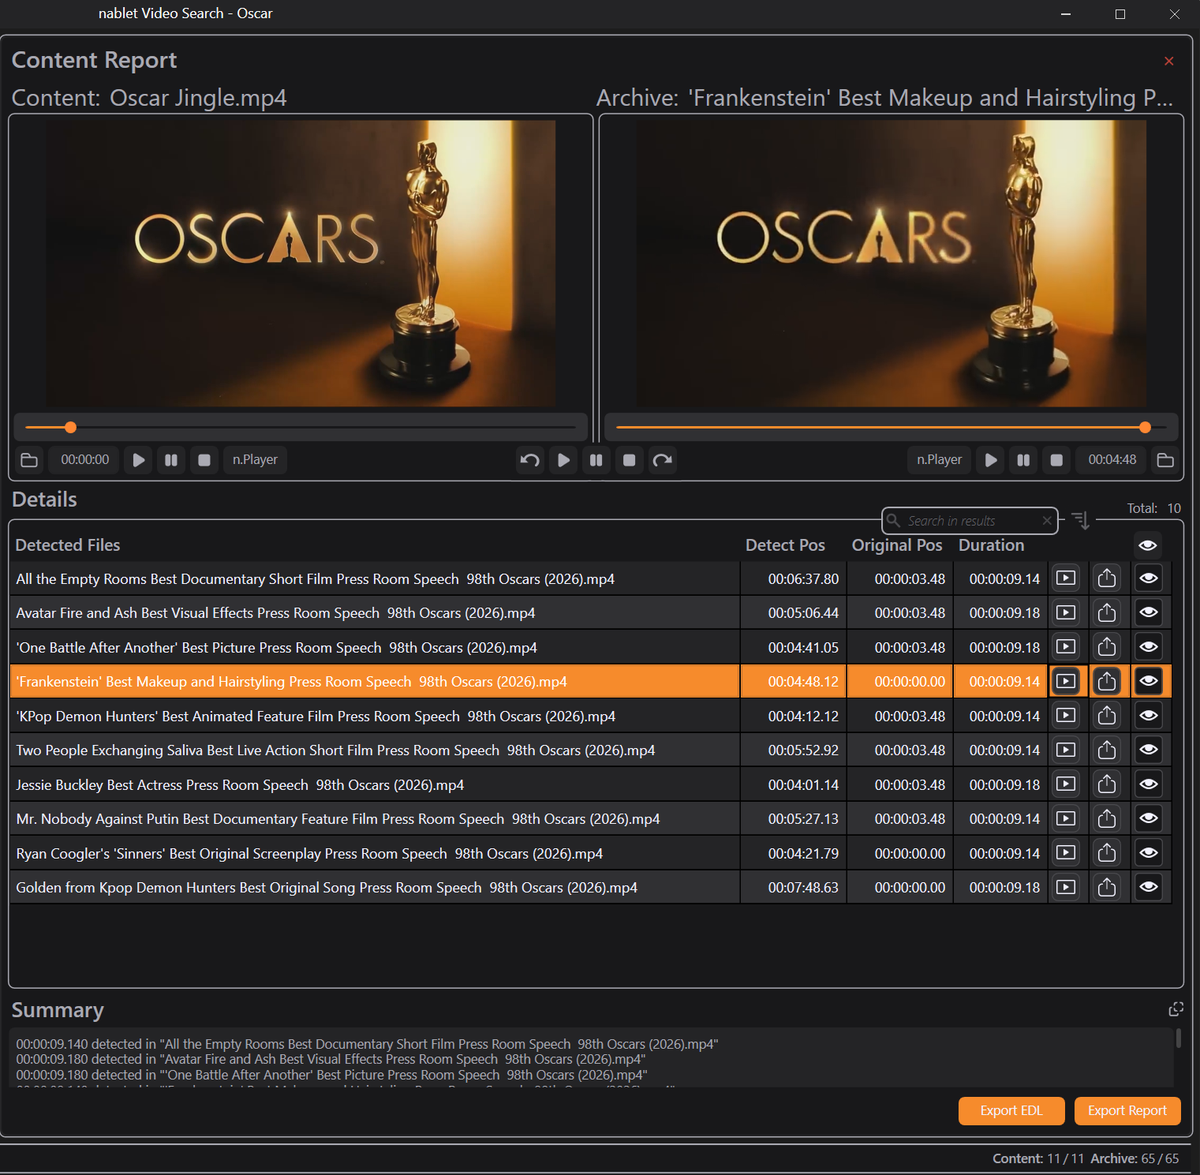Toggle visibility of Jessie Buckley row

coord(1149,784)
